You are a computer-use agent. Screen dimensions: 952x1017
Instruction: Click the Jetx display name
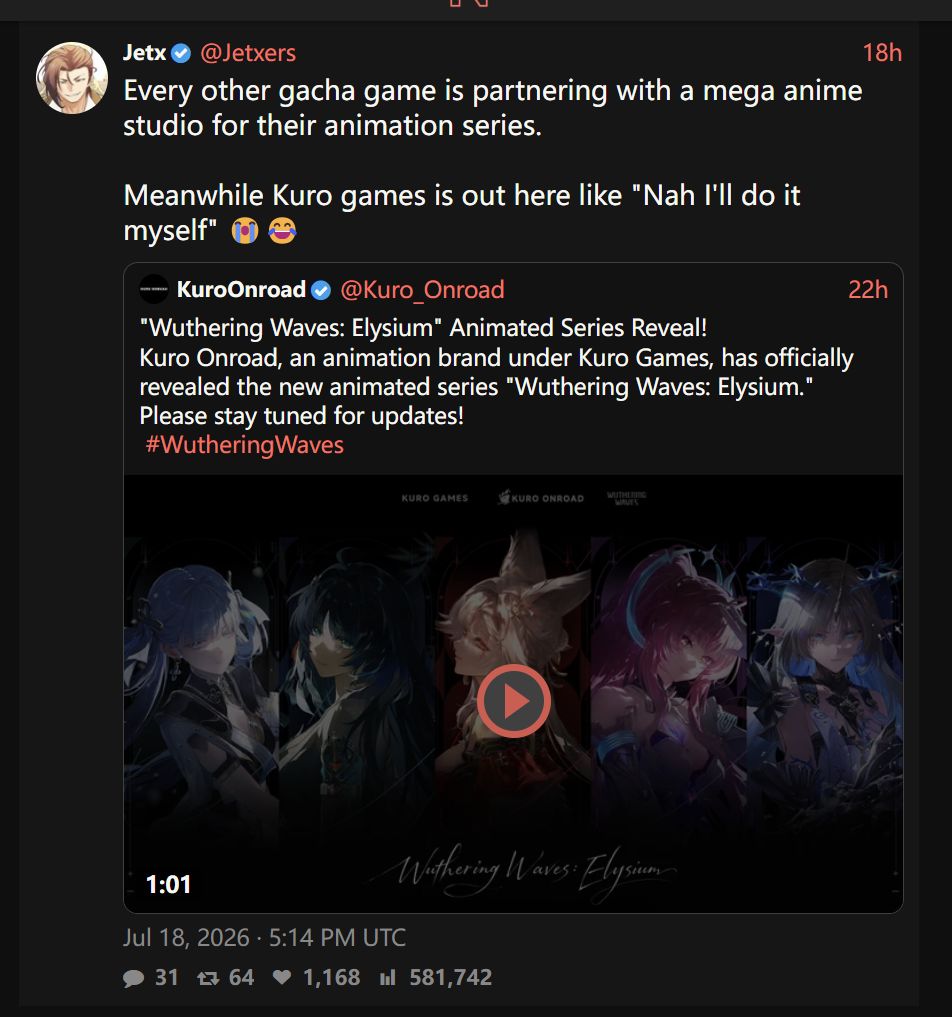[145, 53]
